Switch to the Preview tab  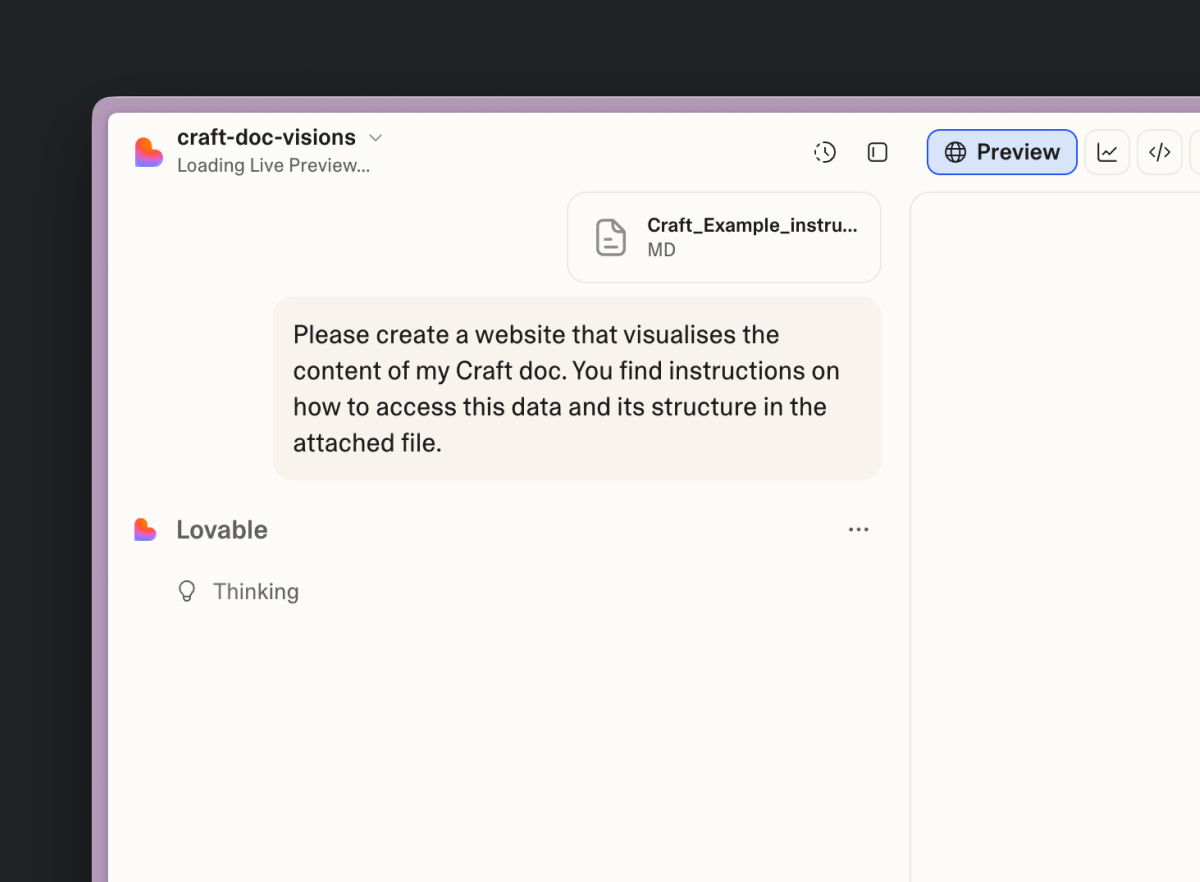1001,152
